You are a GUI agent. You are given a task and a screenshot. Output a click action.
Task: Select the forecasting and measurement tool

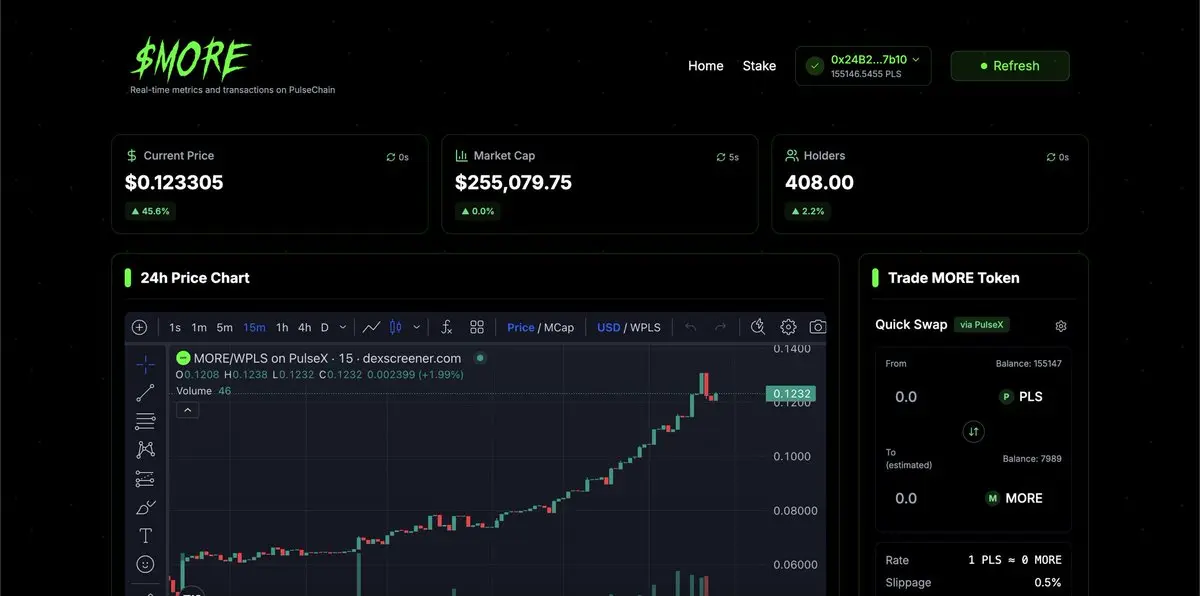pyautogui.click(x=145, y=479)
